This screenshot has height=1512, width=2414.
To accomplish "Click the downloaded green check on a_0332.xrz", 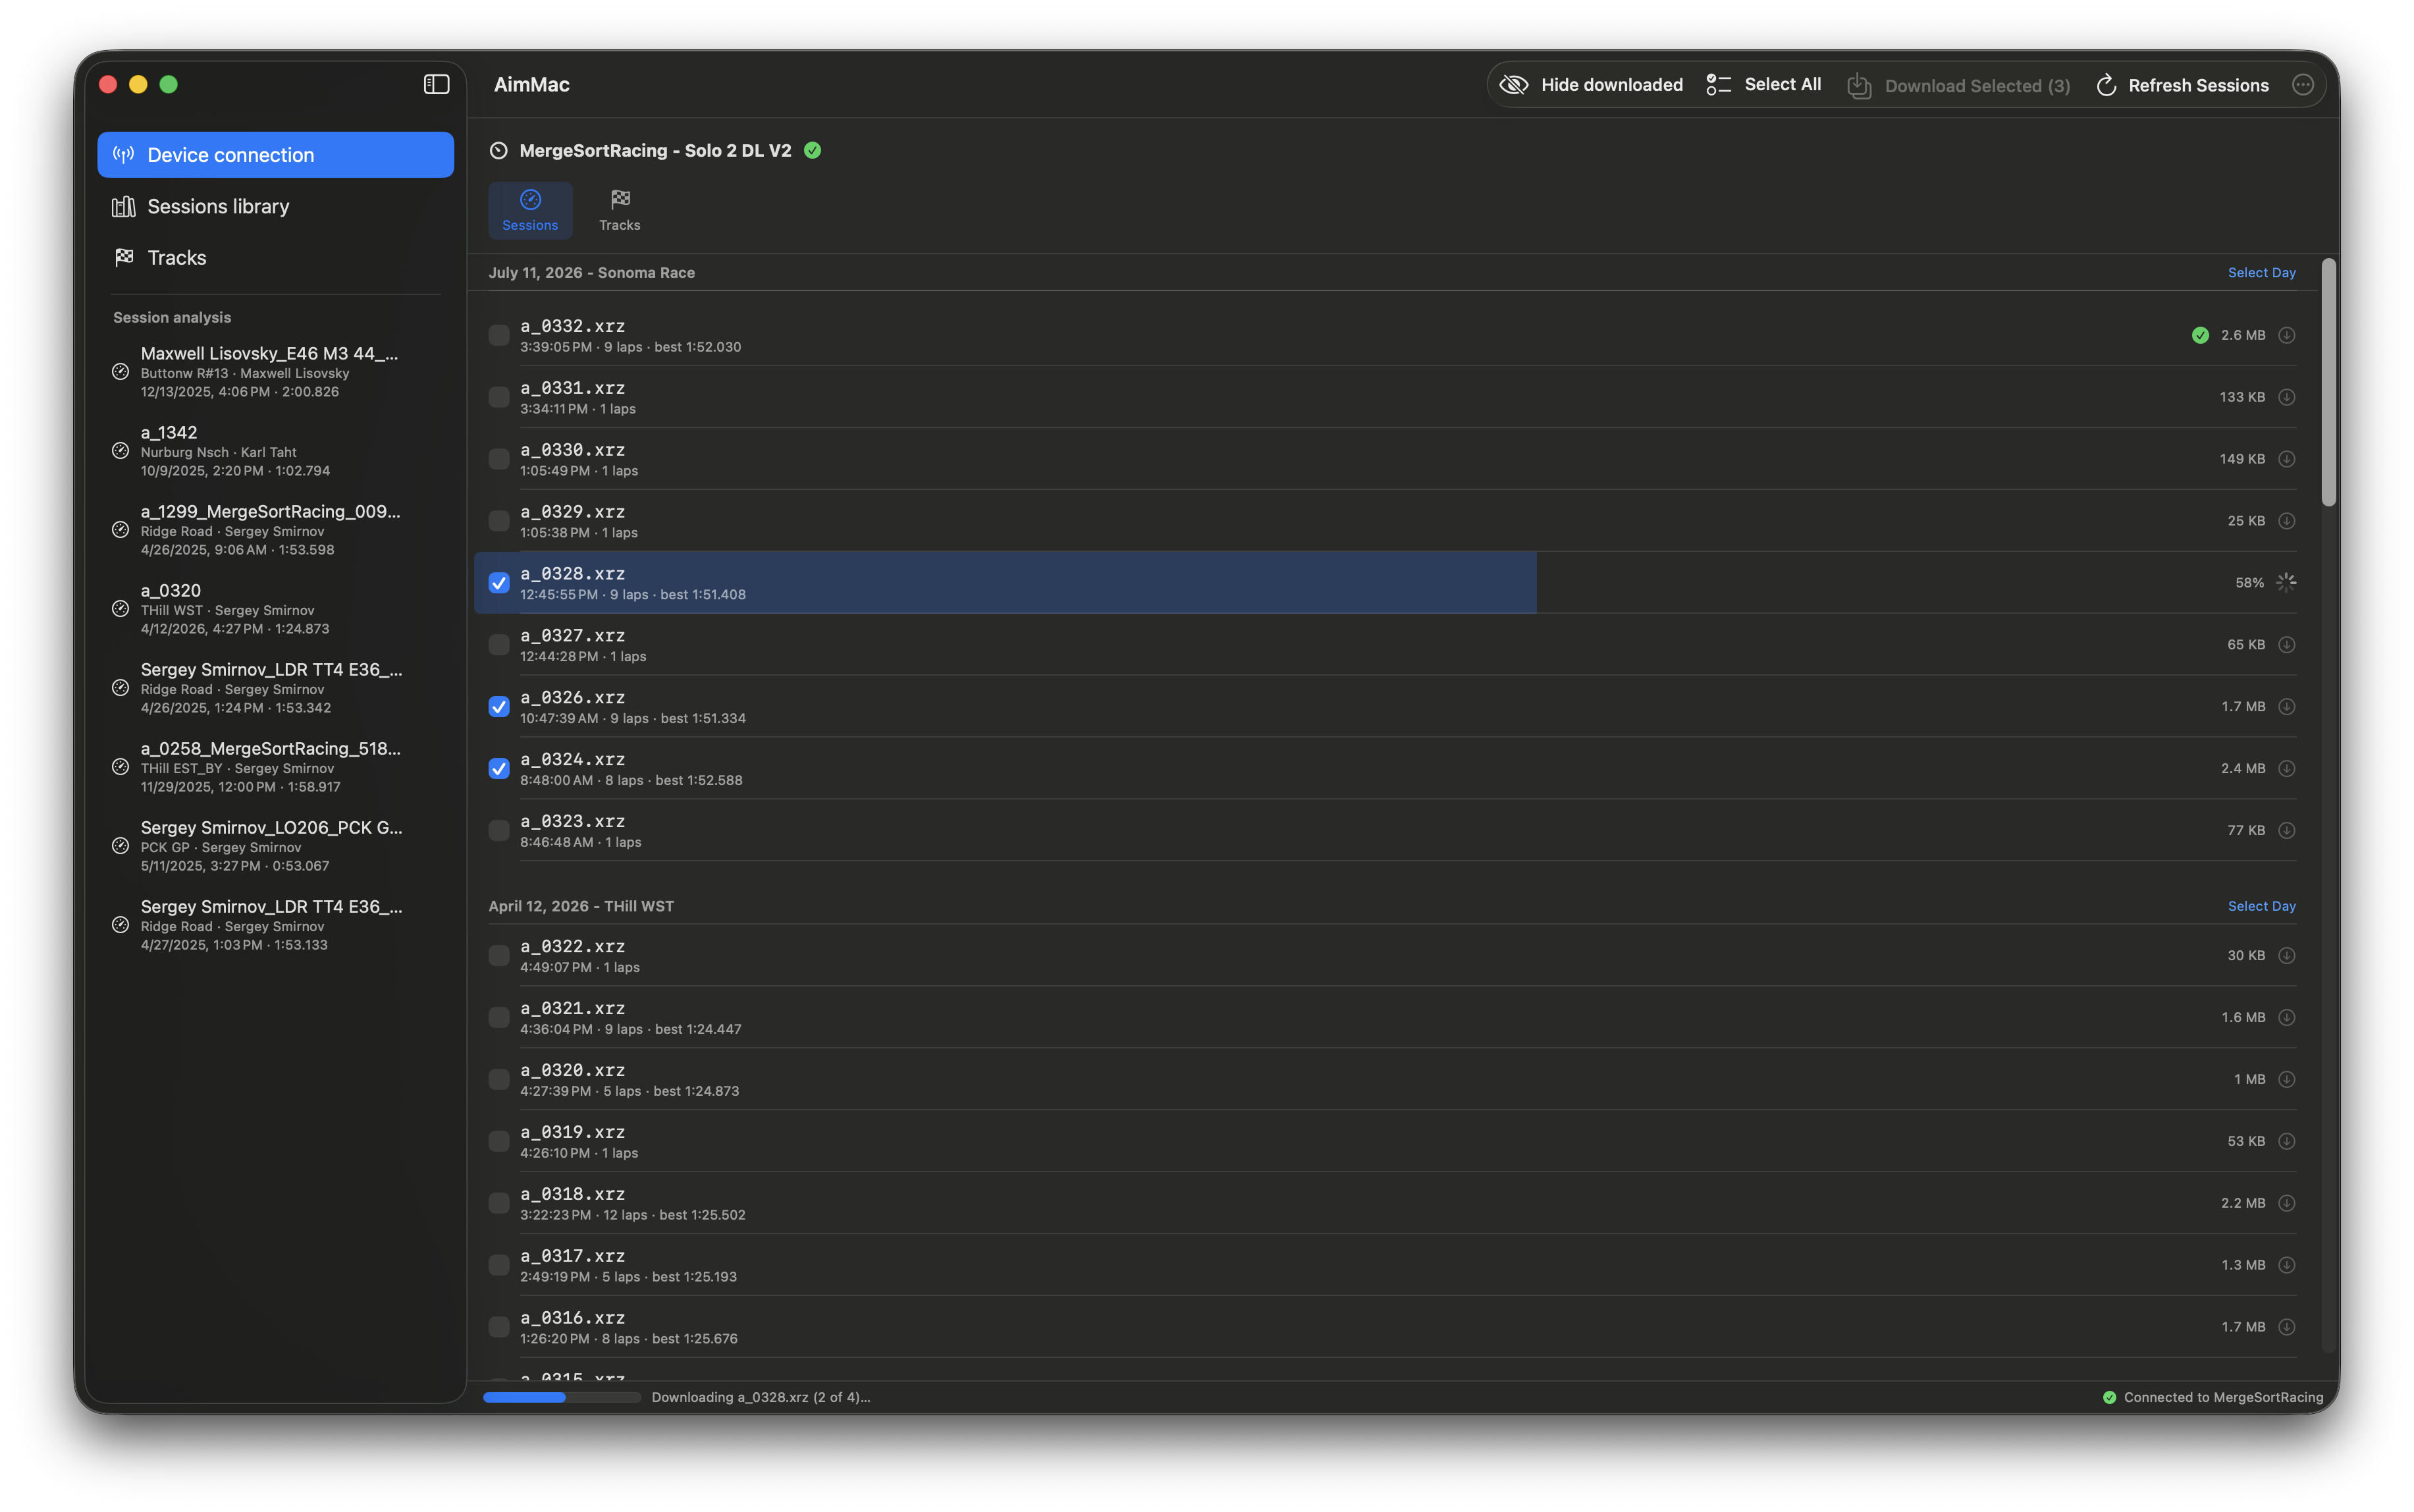I will coord(2200,335).
